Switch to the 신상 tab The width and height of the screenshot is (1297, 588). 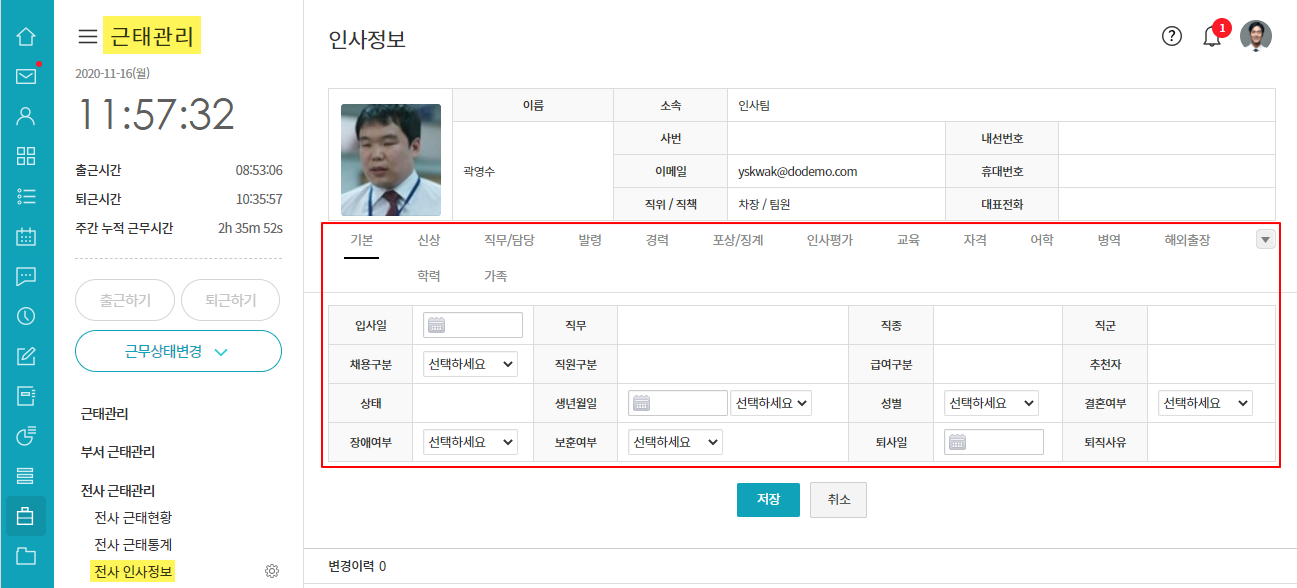click(x=429, y=240)
